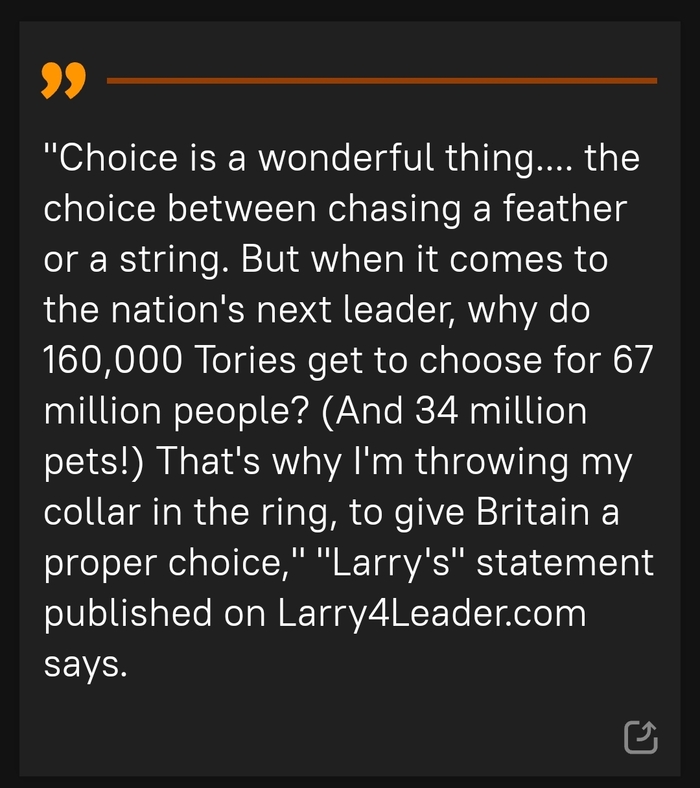Click the share icon on the quote card

coord(640,736)
